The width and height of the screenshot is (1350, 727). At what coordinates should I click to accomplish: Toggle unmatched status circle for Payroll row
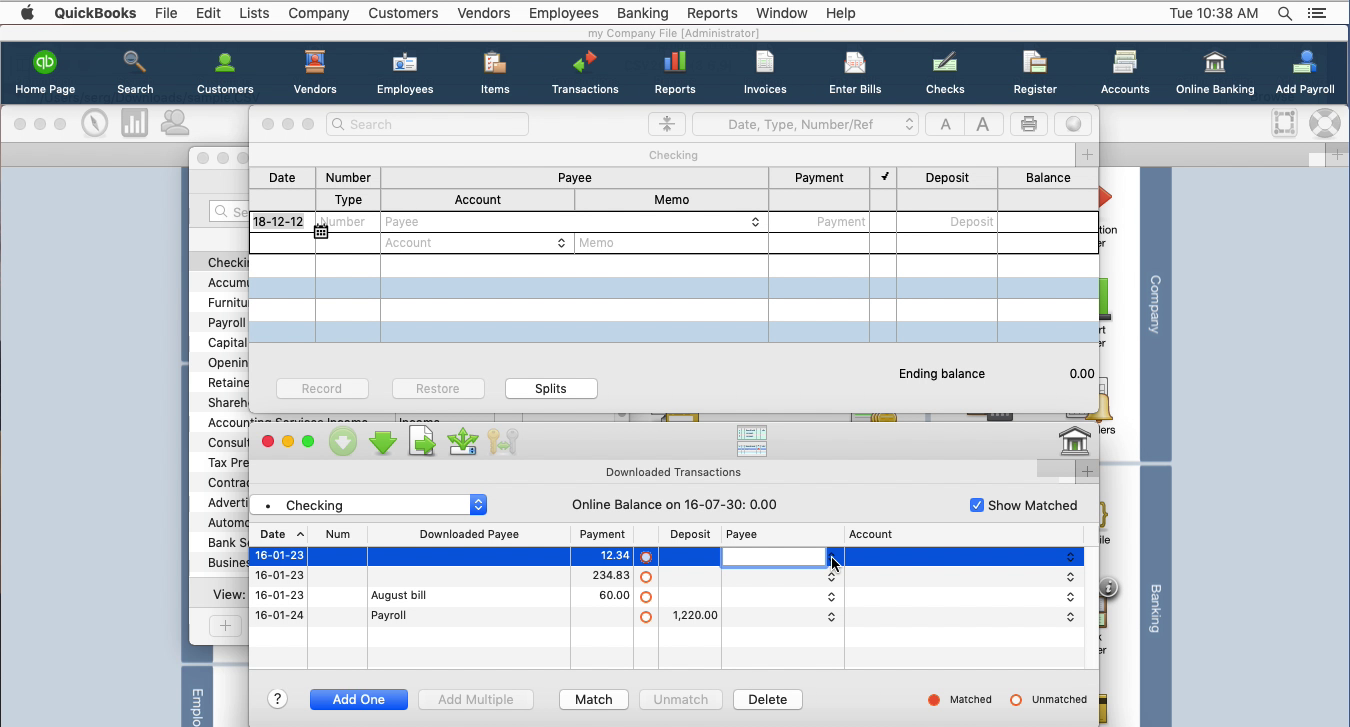[x=646, y=617]
